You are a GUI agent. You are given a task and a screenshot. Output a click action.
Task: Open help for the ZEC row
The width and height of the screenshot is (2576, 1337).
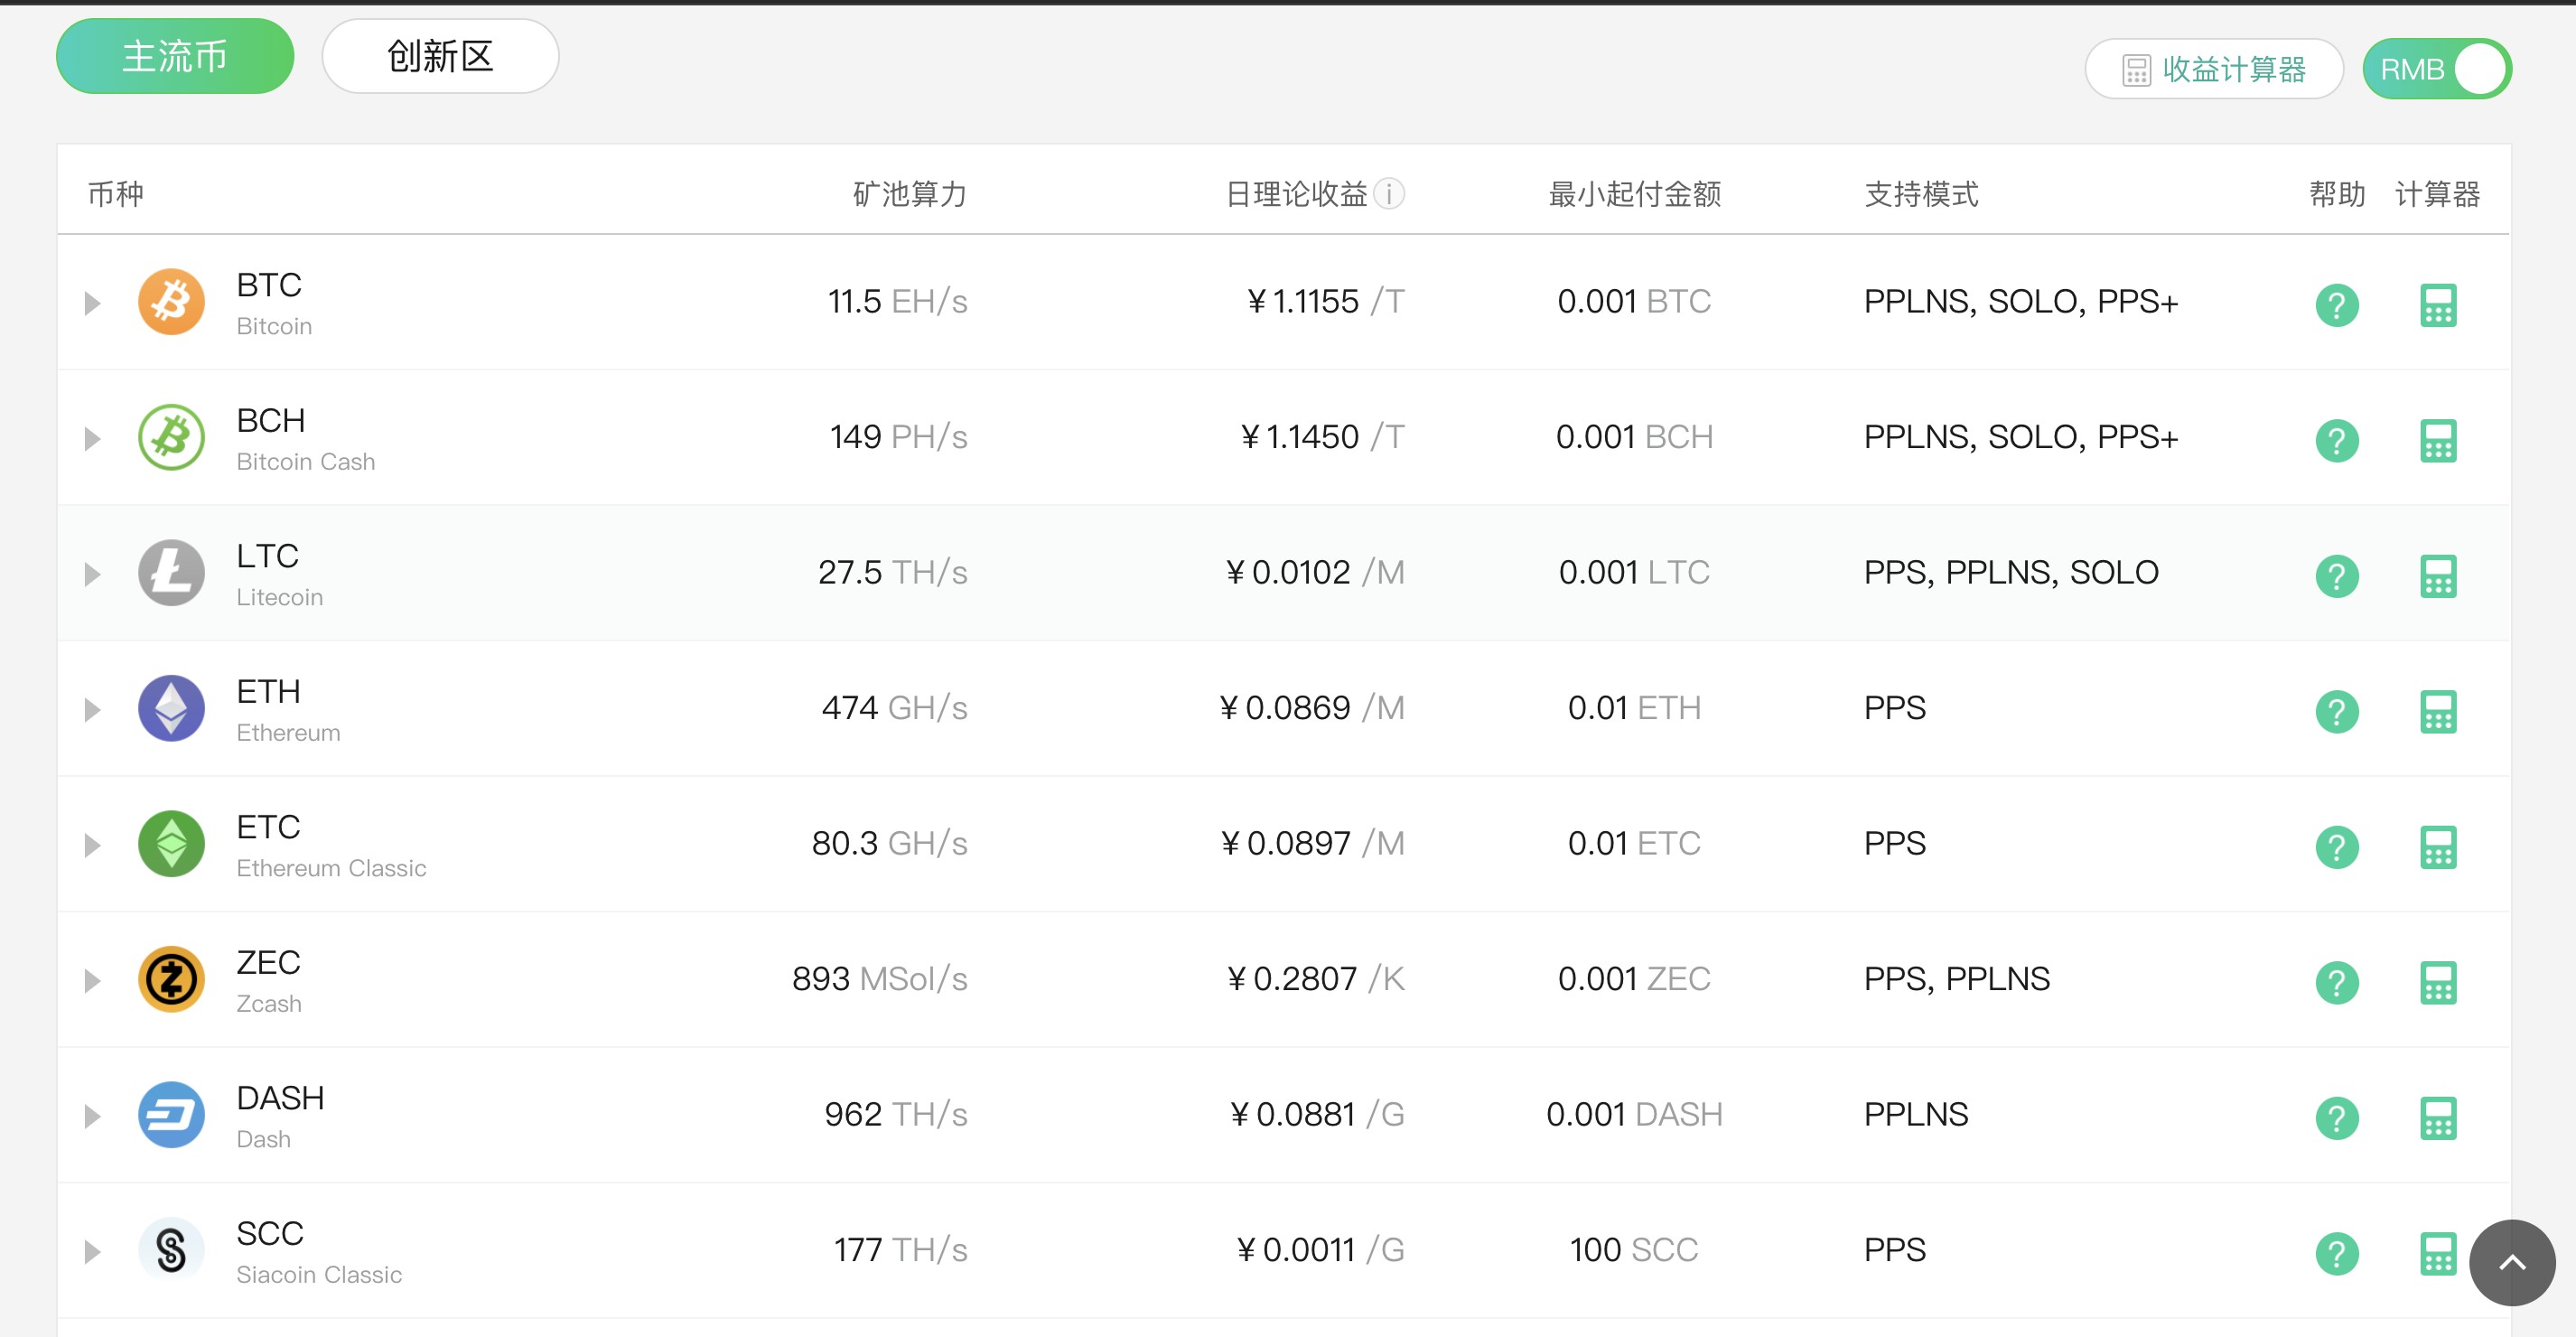(2336, 982)
